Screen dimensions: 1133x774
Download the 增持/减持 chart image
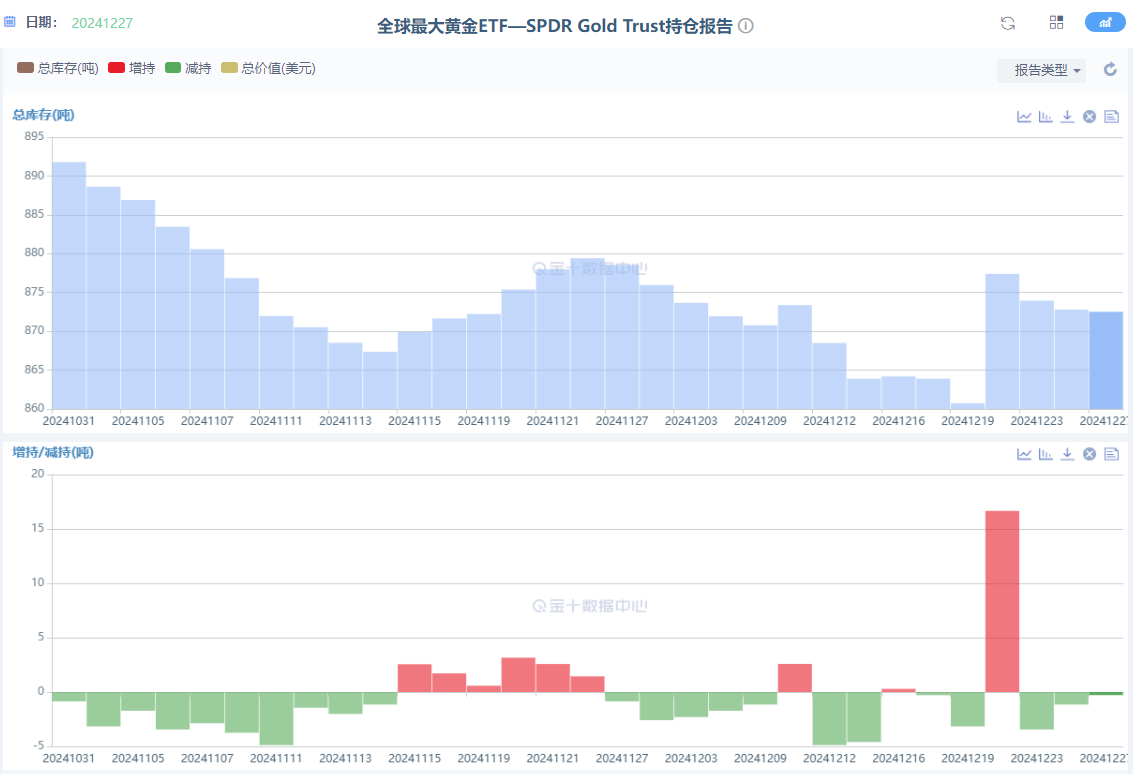pyautogui.click(x=1067, y=453)
